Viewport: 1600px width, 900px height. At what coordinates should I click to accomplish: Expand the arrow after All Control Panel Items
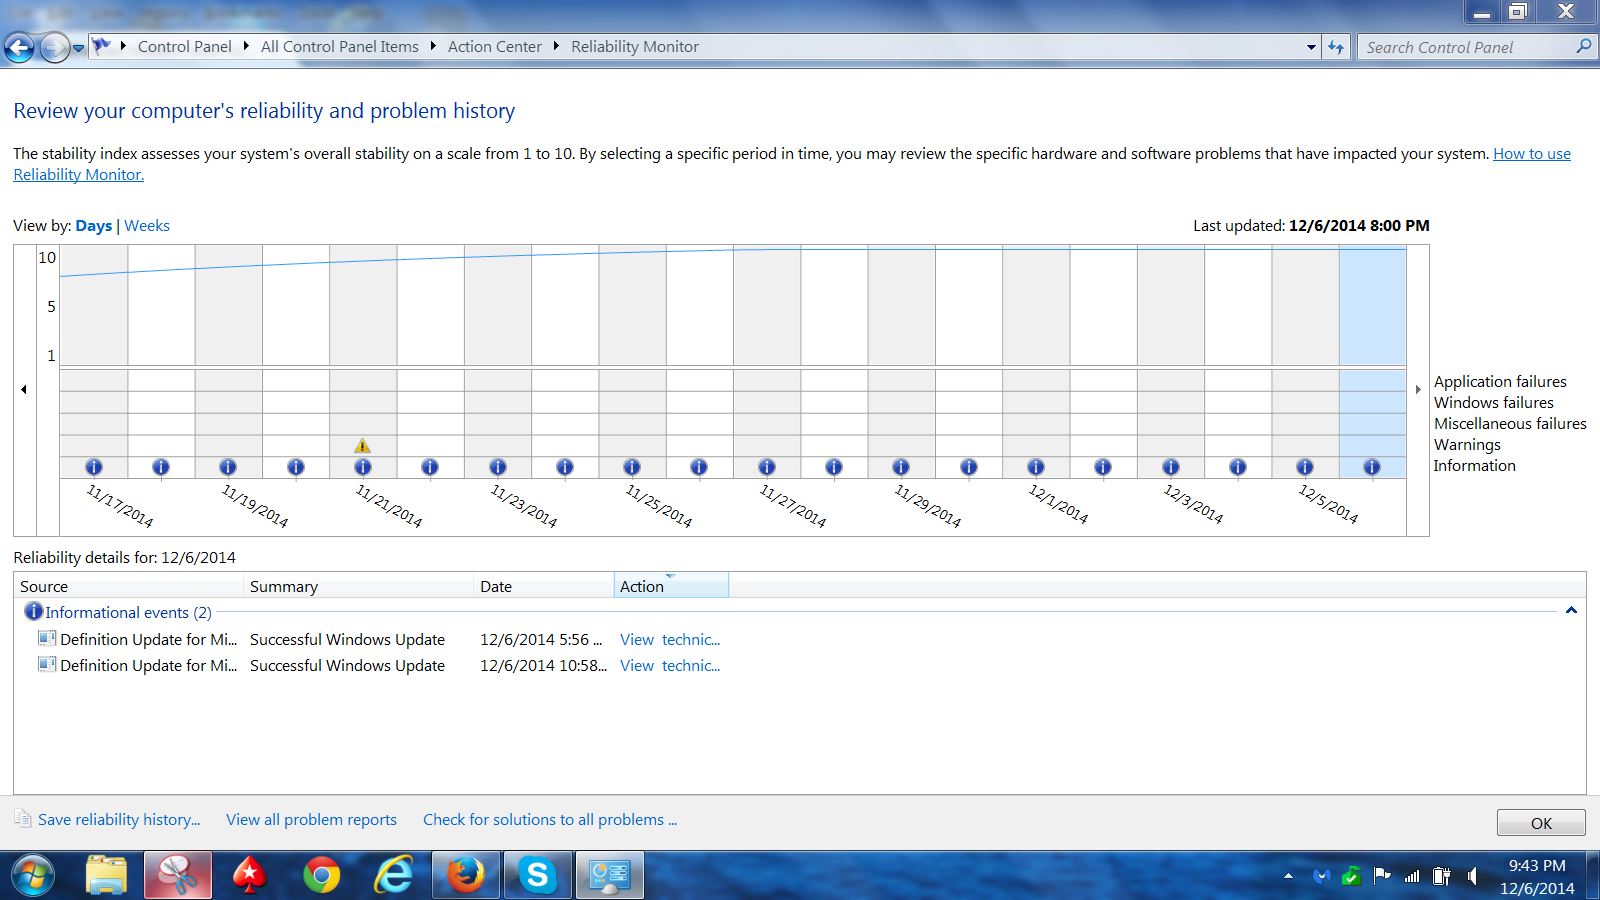(433, 46)
